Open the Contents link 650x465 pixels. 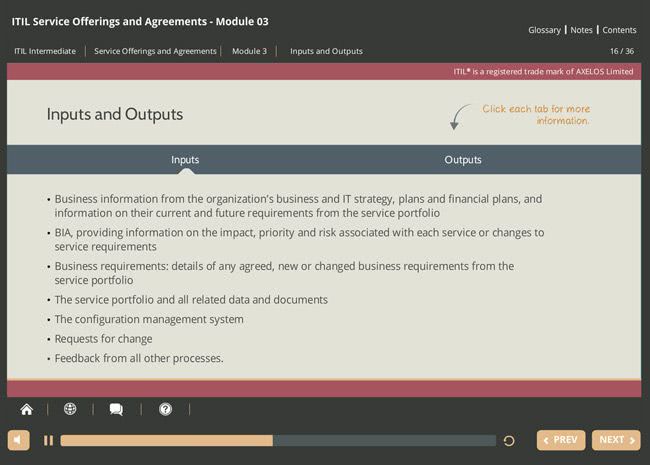tap(619, 30)
